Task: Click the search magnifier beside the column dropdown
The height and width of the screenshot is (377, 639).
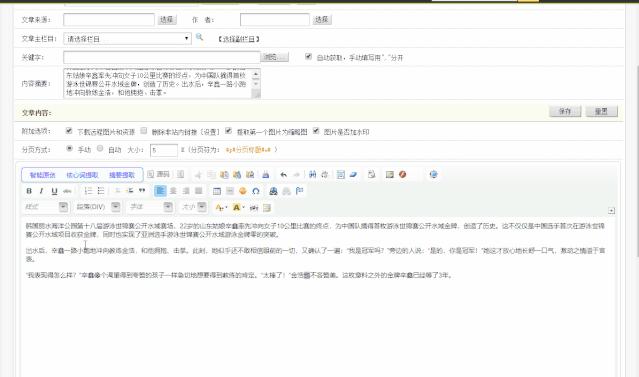Action: (199, 37)
